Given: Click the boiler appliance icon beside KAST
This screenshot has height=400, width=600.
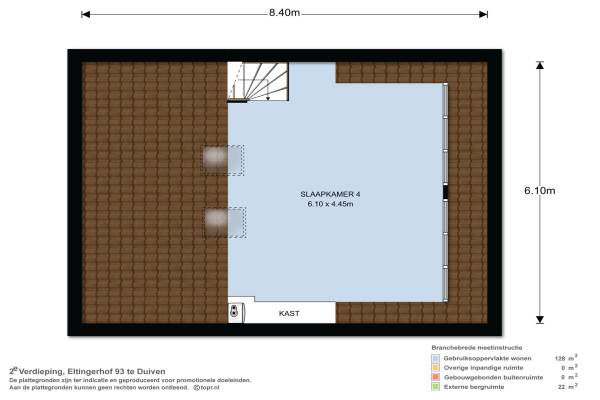Looking at the screenshot, I should click(236, 313).
